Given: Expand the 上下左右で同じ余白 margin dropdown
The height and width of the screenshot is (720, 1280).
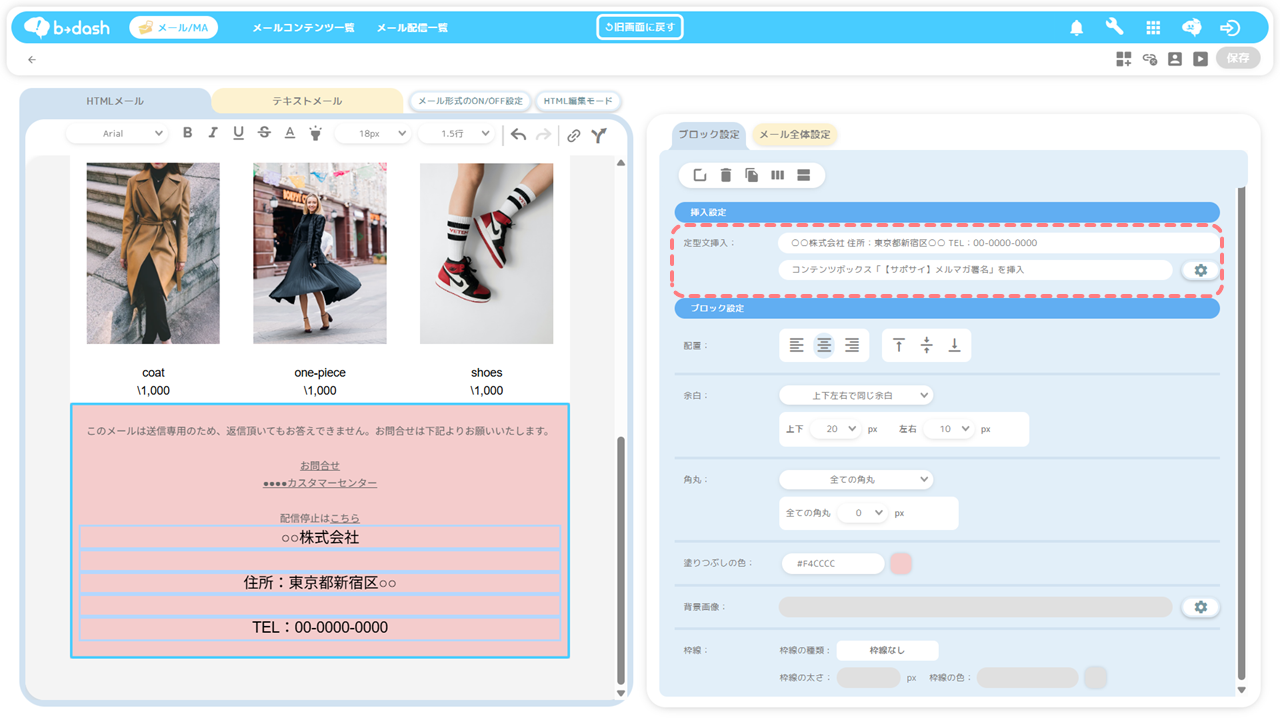Looking at the screenshot, I should pyautogui.click(x=855, y=395).
